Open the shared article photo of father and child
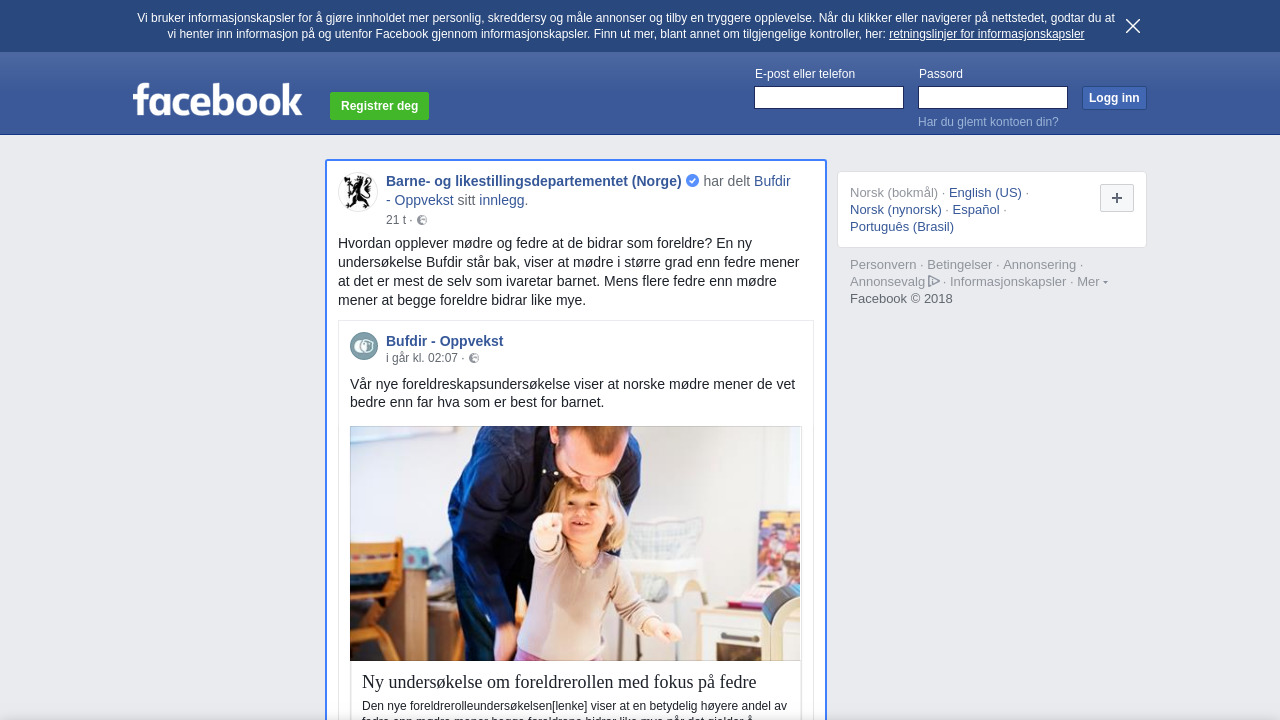Image resolution: width=1280 pixels, height=720 pixels. 575,543
